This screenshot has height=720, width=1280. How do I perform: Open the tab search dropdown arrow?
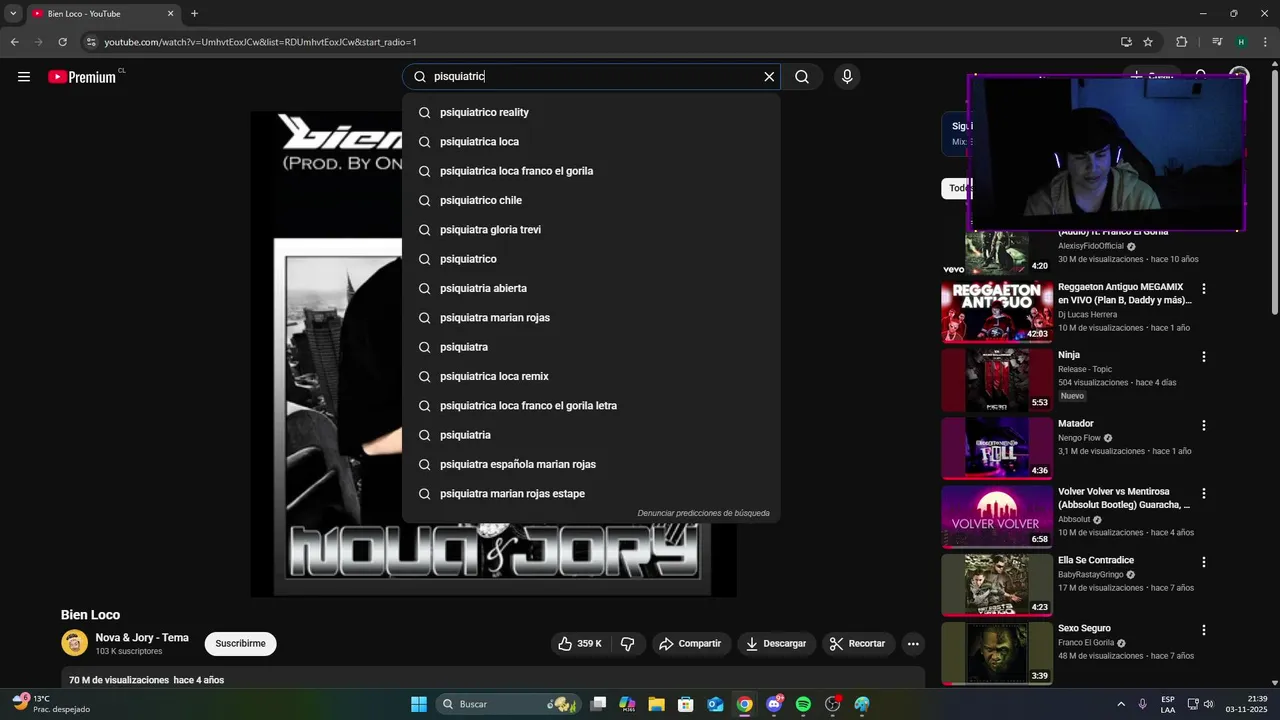(13, 14)
